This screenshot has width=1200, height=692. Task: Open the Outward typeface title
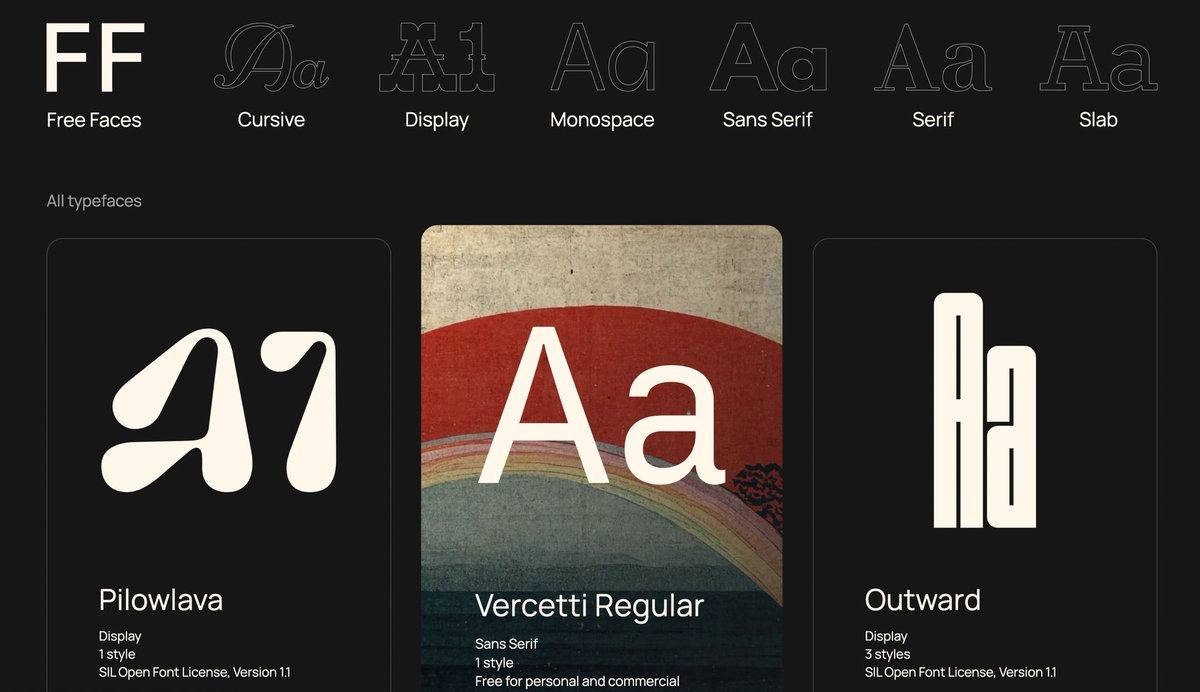click(923, 600)
